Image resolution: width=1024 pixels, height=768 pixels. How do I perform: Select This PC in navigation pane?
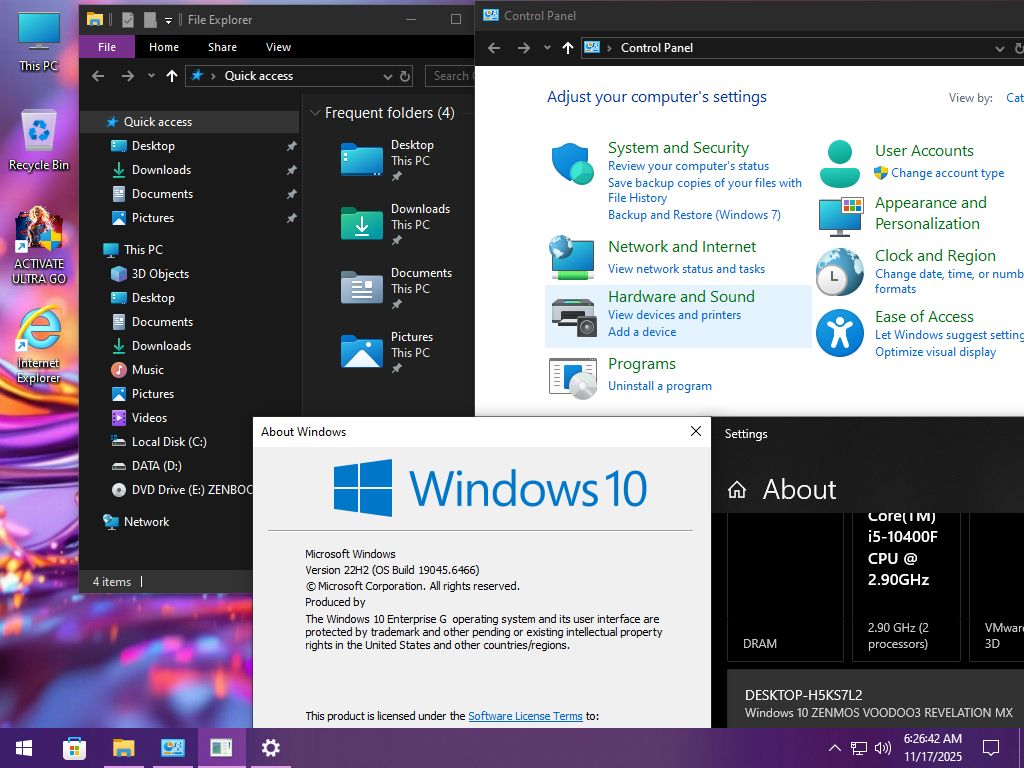pos(143,249)
